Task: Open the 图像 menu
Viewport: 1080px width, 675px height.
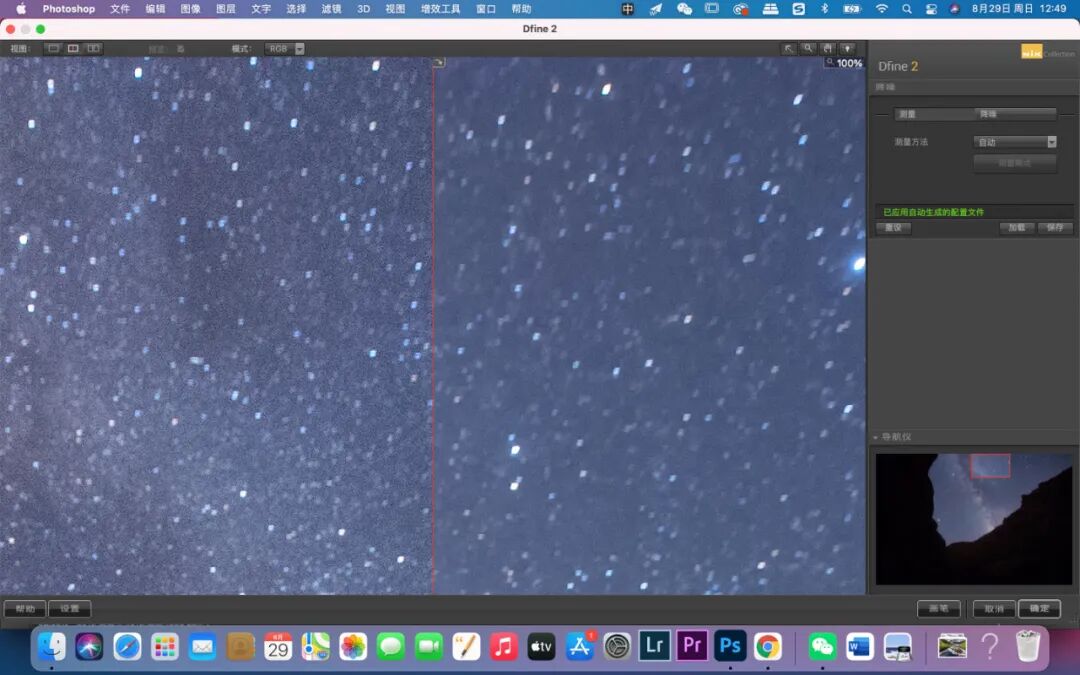Action: pyautogui.click(x=190, y=9)
